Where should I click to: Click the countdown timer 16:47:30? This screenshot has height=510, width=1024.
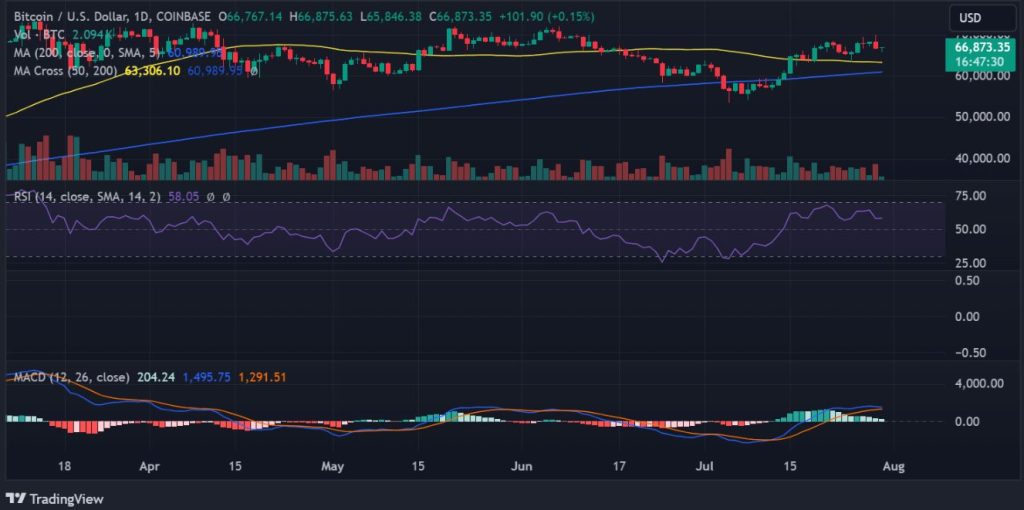[978, 61]
